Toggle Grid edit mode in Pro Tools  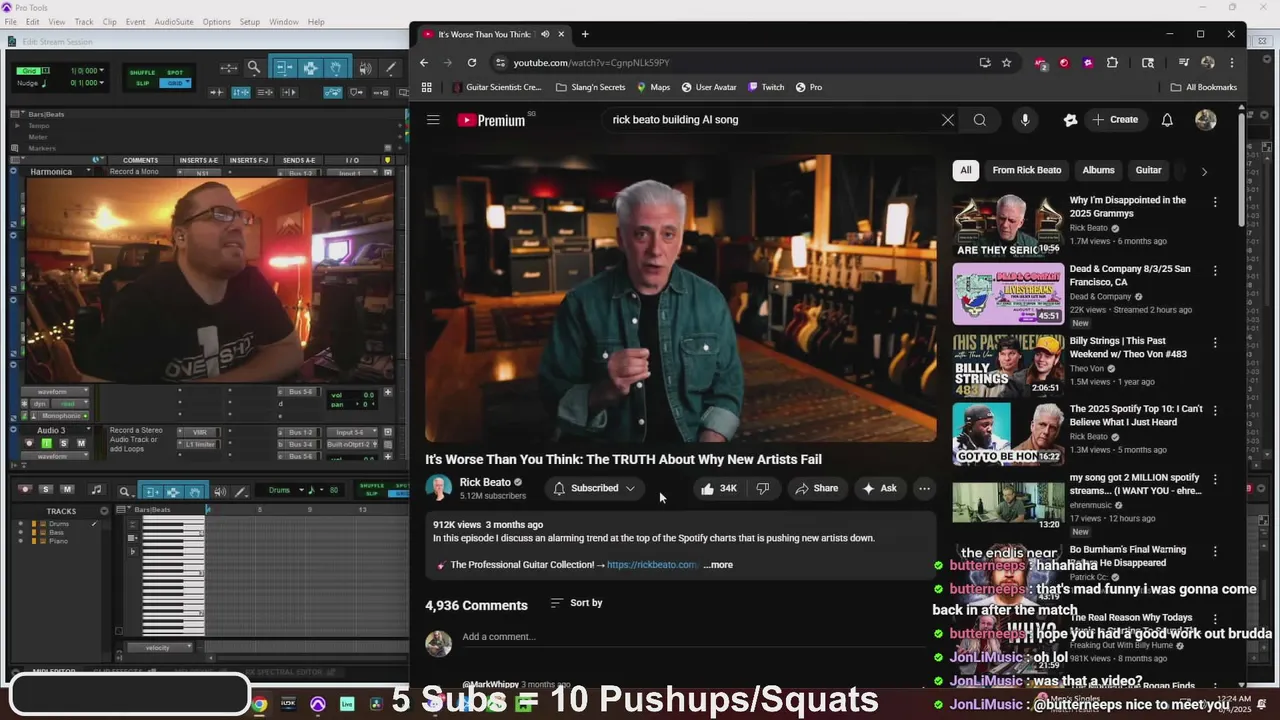[x=175, y=83]
